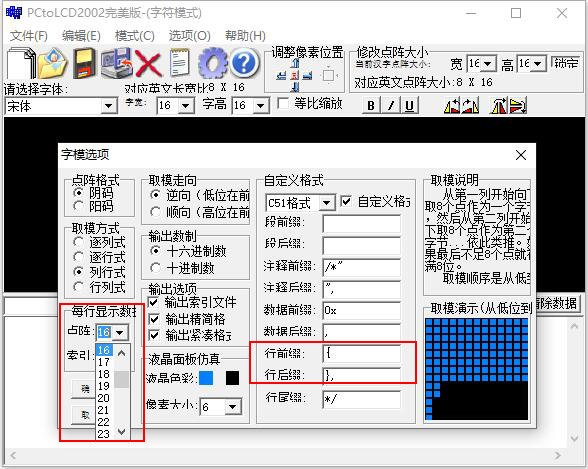Shift pixels up with the up arrow
The height and width of the screenshot is (469, 588).
coord(295,63)
